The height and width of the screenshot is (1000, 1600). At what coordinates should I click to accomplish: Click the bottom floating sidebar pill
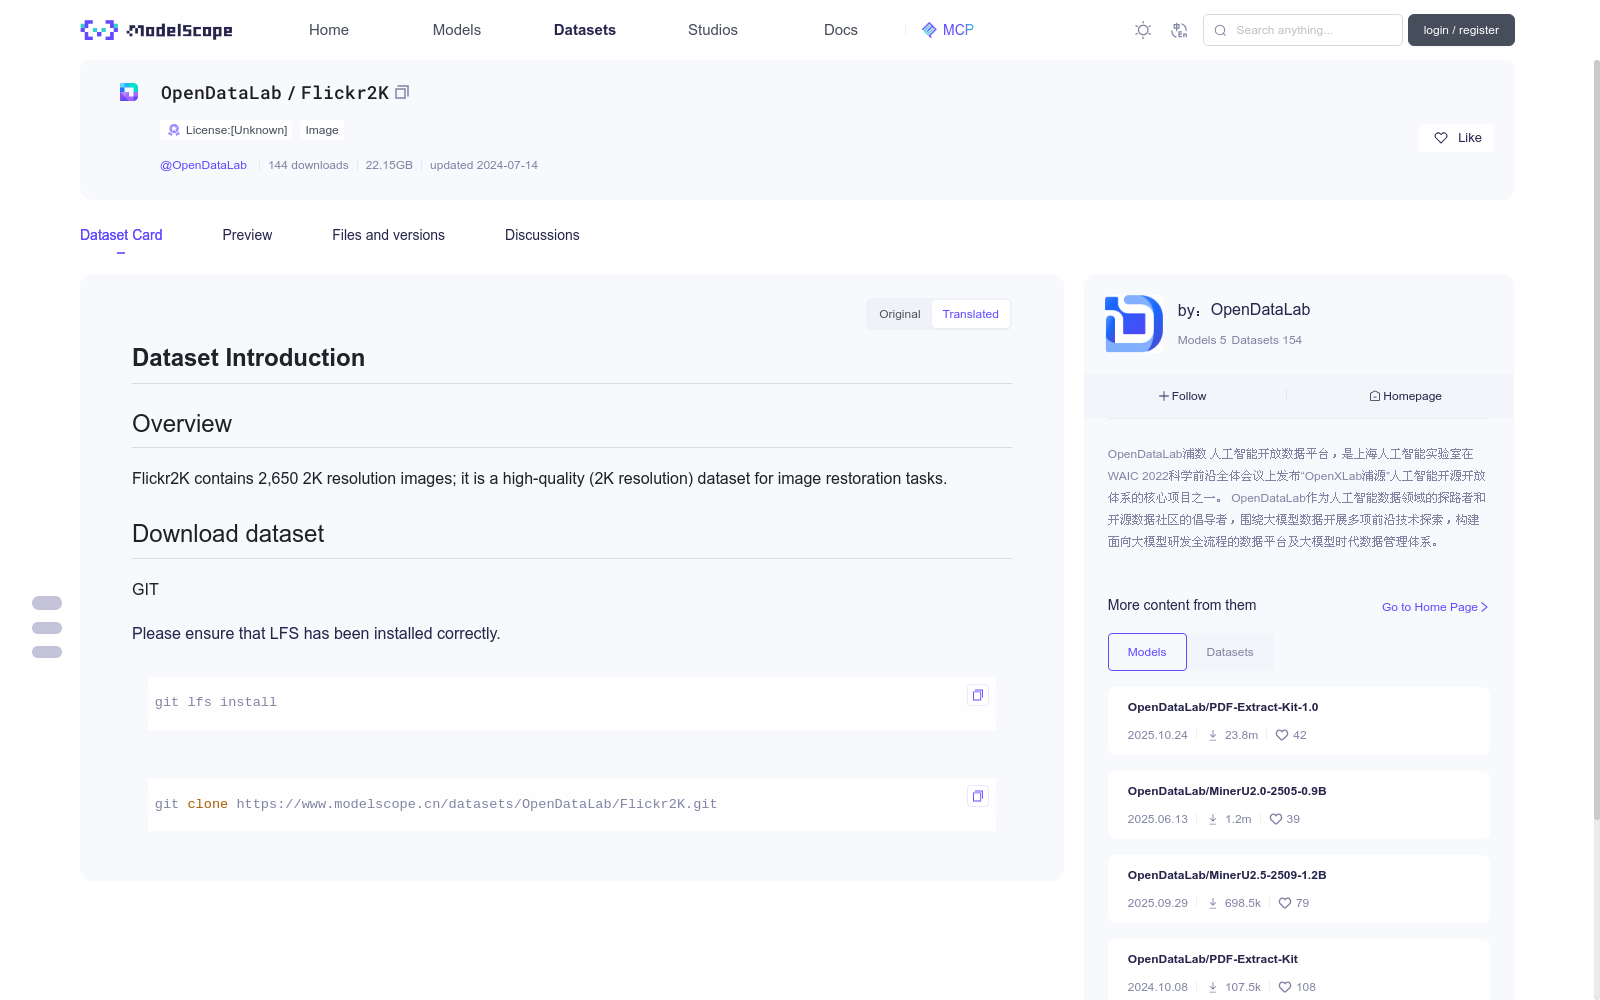[x=47, y=652]
